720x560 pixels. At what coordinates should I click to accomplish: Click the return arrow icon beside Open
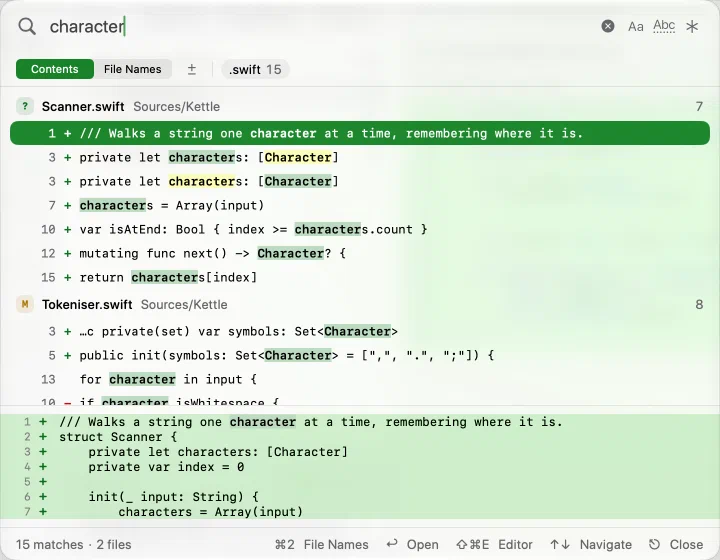392,544
